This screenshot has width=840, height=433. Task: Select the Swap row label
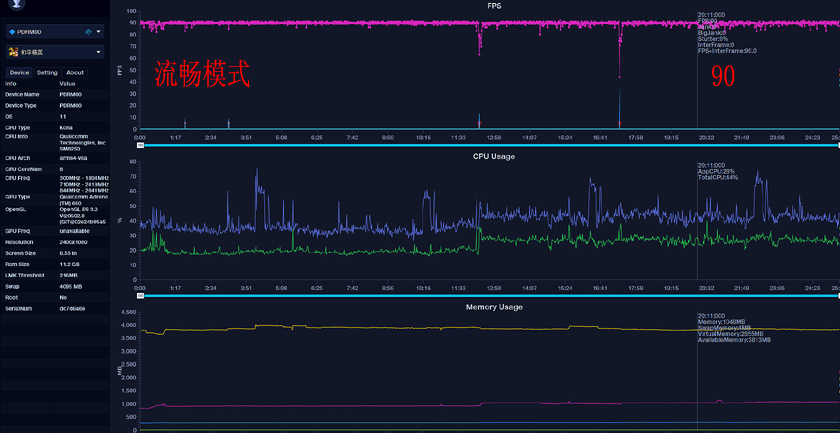(12, 286)
